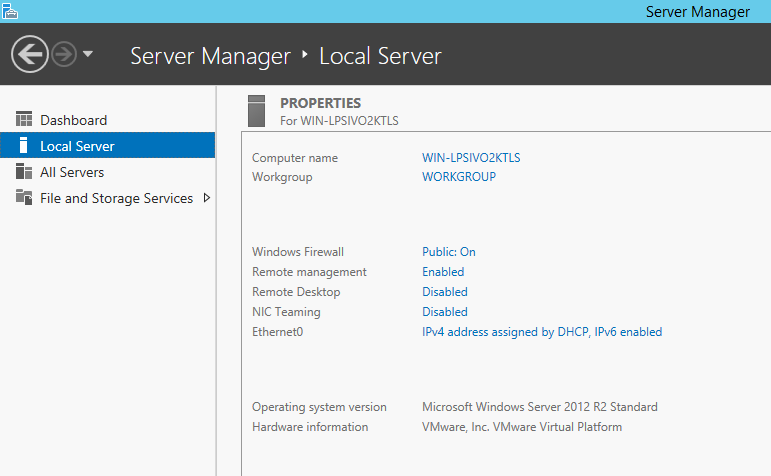Click the Local Server breadcrumb heading
The width and height of the screenshot is (771, 476).
(x=380, y=56)
